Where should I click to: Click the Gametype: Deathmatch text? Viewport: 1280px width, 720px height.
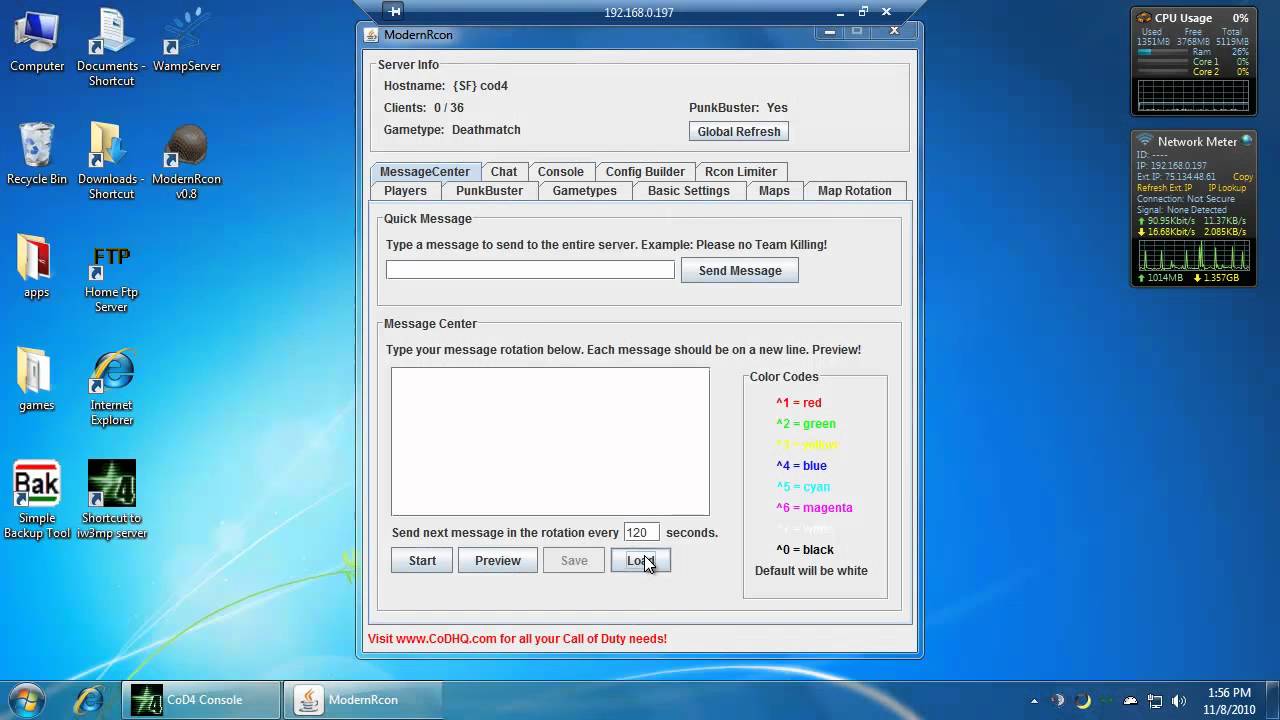[452, 130]
